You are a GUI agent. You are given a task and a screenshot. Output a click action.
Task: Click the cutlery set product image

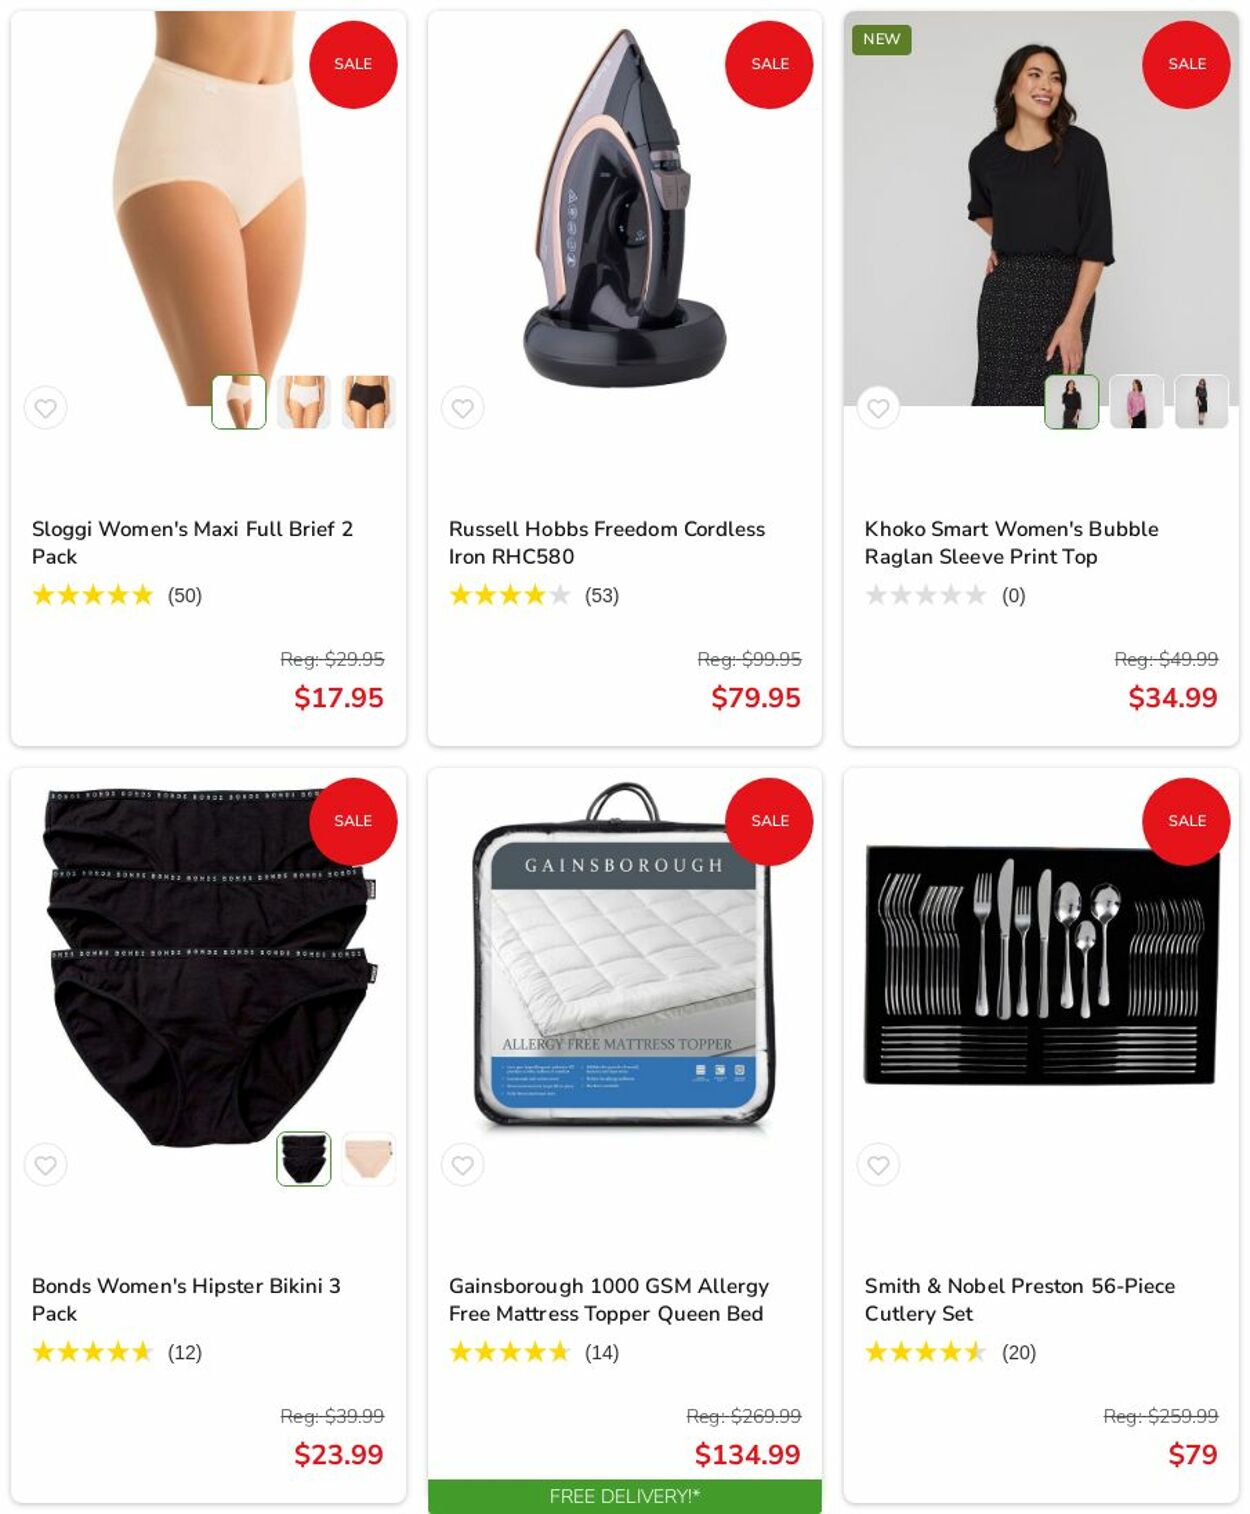click(1041, 966)
